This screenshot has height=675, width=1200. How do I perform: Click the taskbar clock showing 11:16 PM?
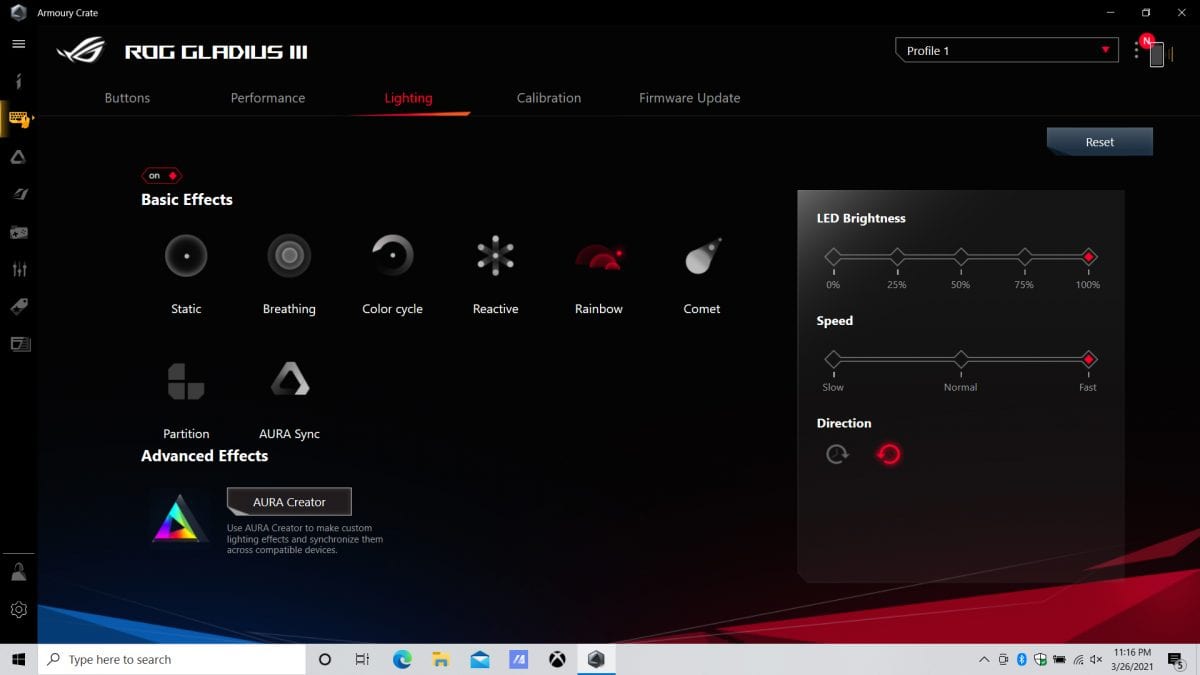(1132, 659)
